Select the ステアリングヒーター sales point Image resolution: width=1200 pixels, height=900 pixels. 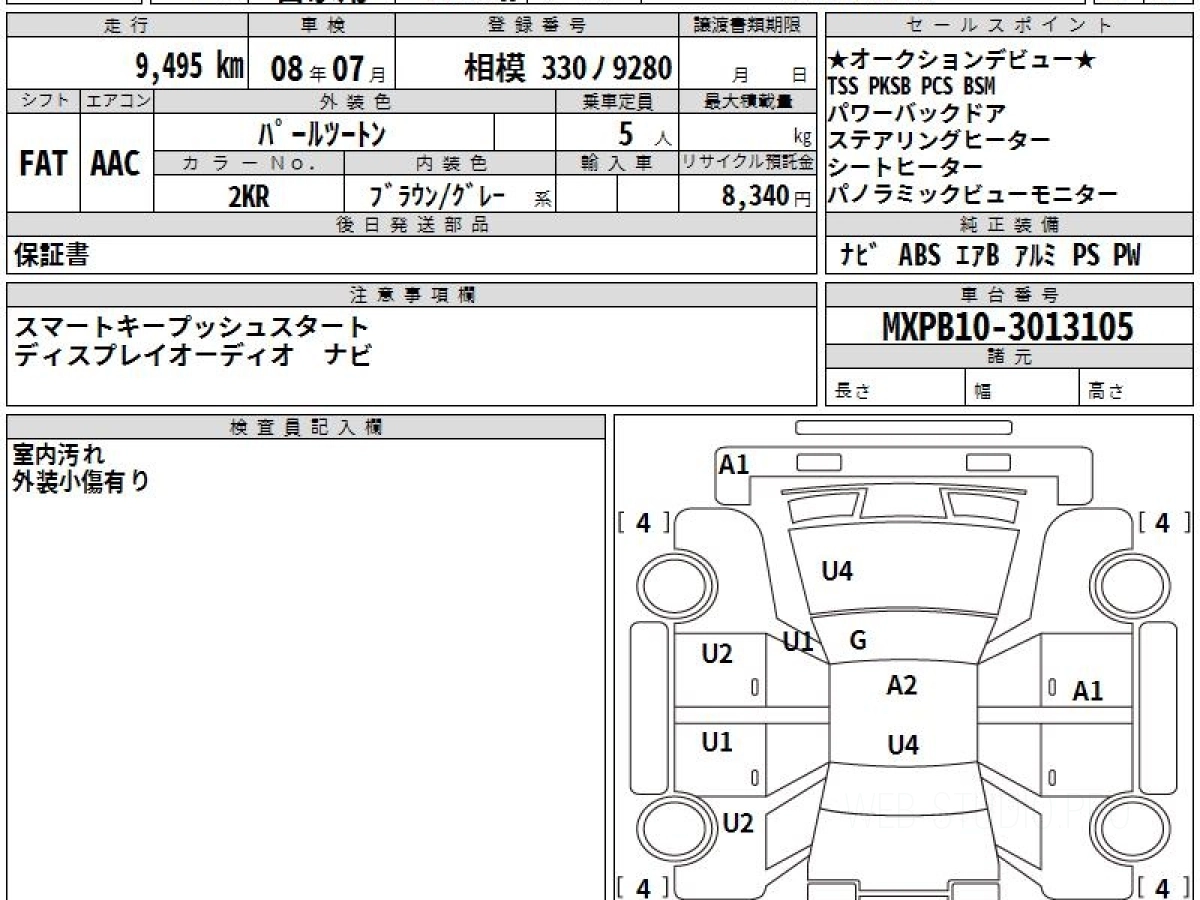pyautogui.click(x=939, y=141)
